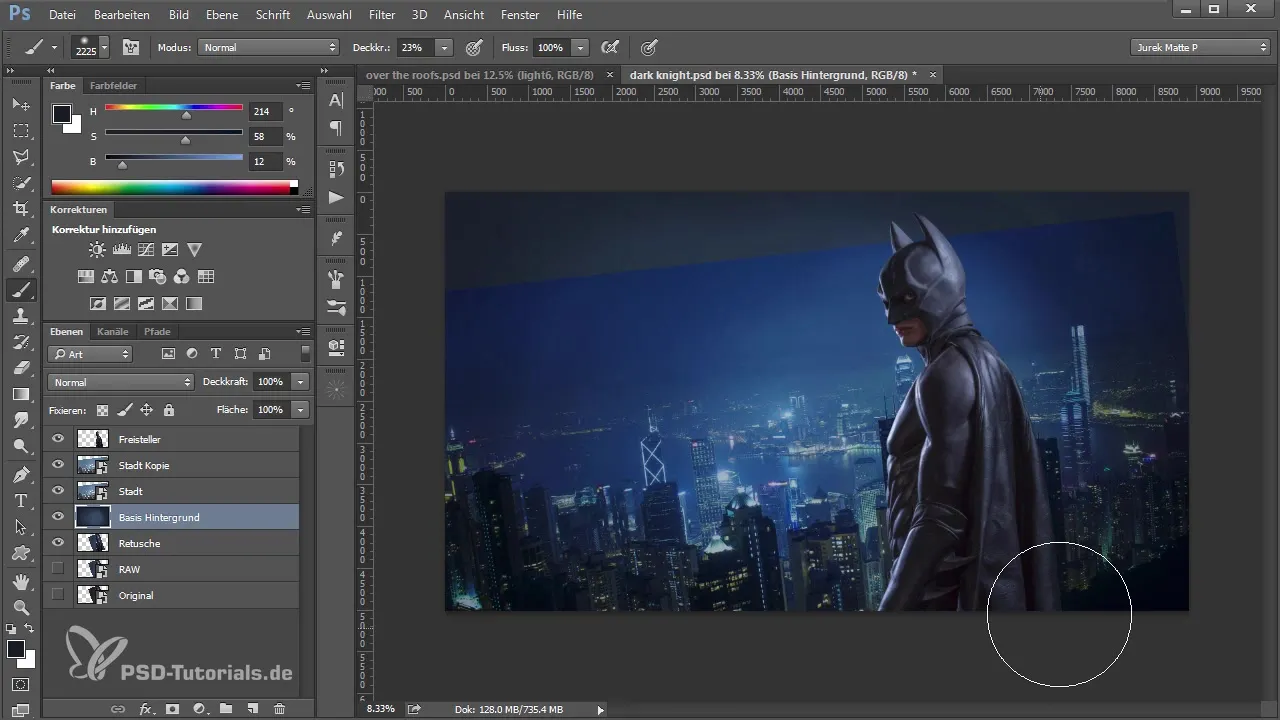Select the Rectangular Marquee tool
Image resolution: width=1280 pixels, height=720 pixels.
tap(21, 131)
